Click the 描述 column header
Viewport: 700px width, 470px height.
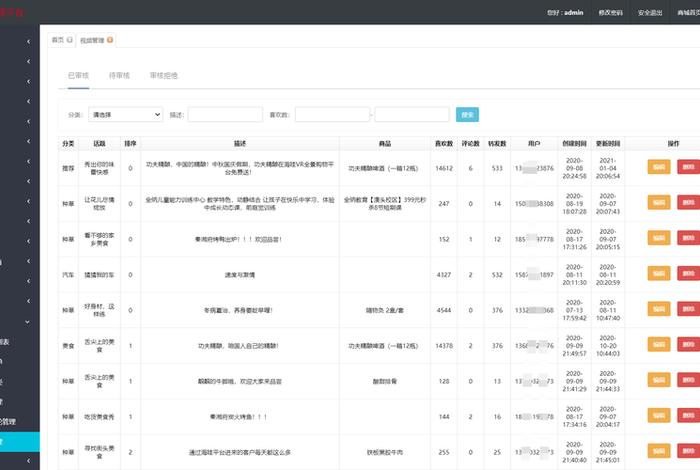click(240, 144)
